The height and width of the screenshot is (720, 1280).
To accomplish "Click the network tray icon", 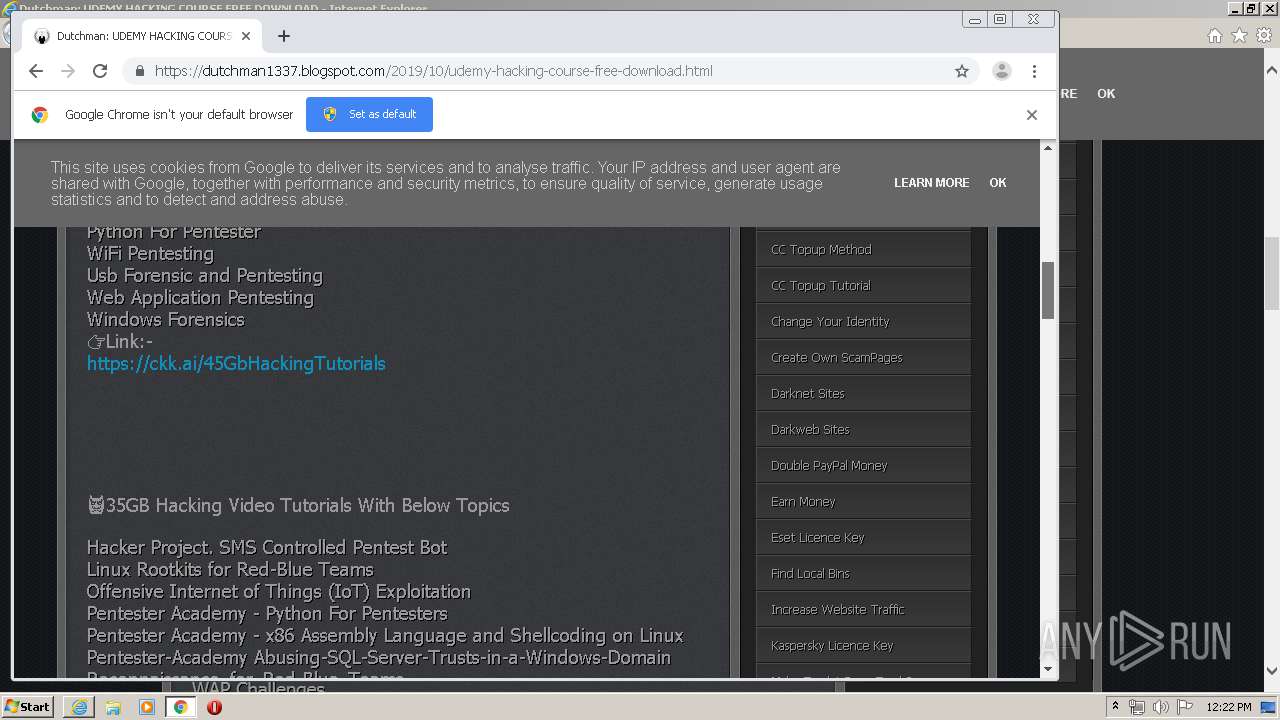I will tap(1137, 707).
